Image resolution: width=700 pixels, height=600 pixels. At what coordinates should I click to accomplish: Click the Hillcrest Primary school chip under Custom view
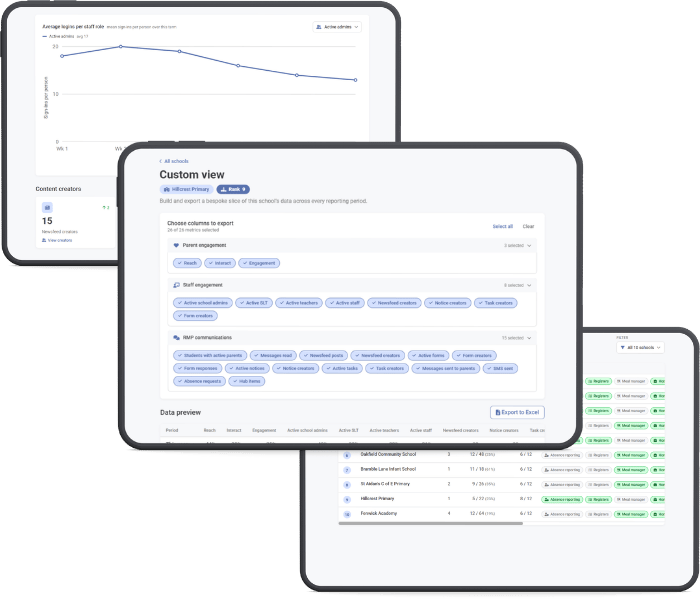[x=187, y=189]
